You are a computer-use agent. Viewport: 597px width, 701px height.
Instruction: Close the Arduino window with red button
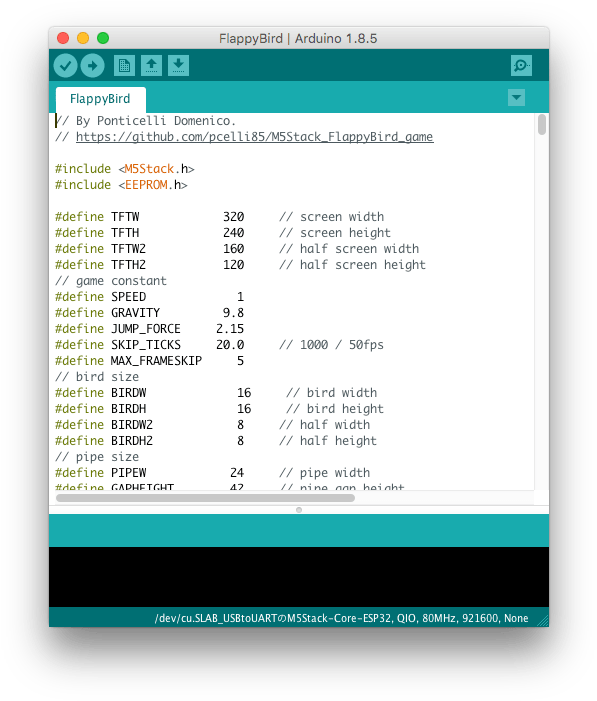[x=63, y=38]
